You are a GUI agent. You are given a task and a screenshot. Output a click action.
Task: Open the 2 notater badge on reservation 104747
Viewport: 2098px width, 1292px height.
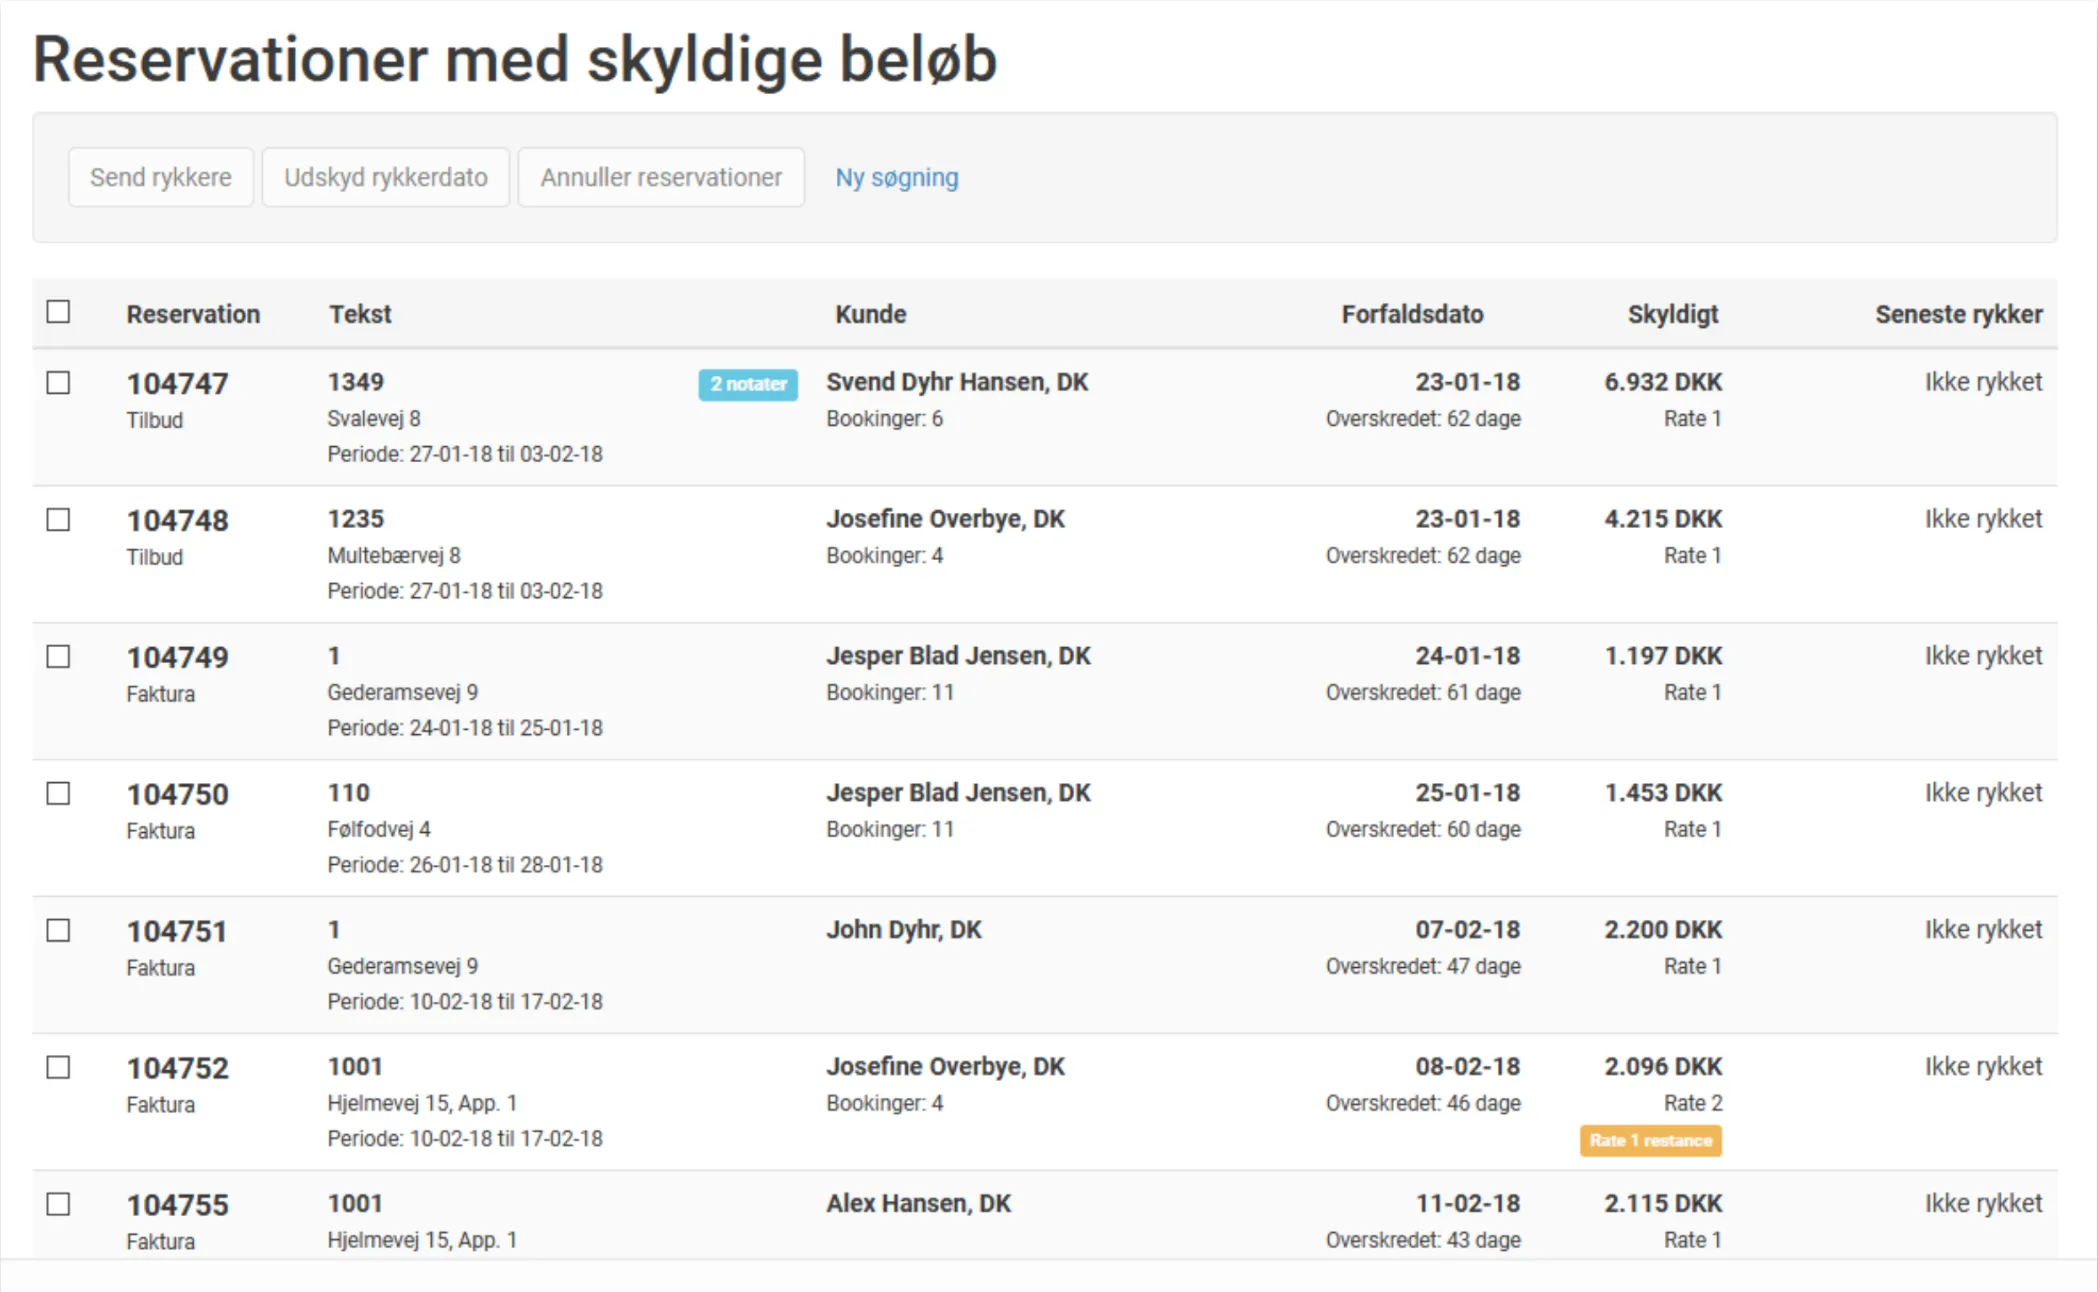748,383
